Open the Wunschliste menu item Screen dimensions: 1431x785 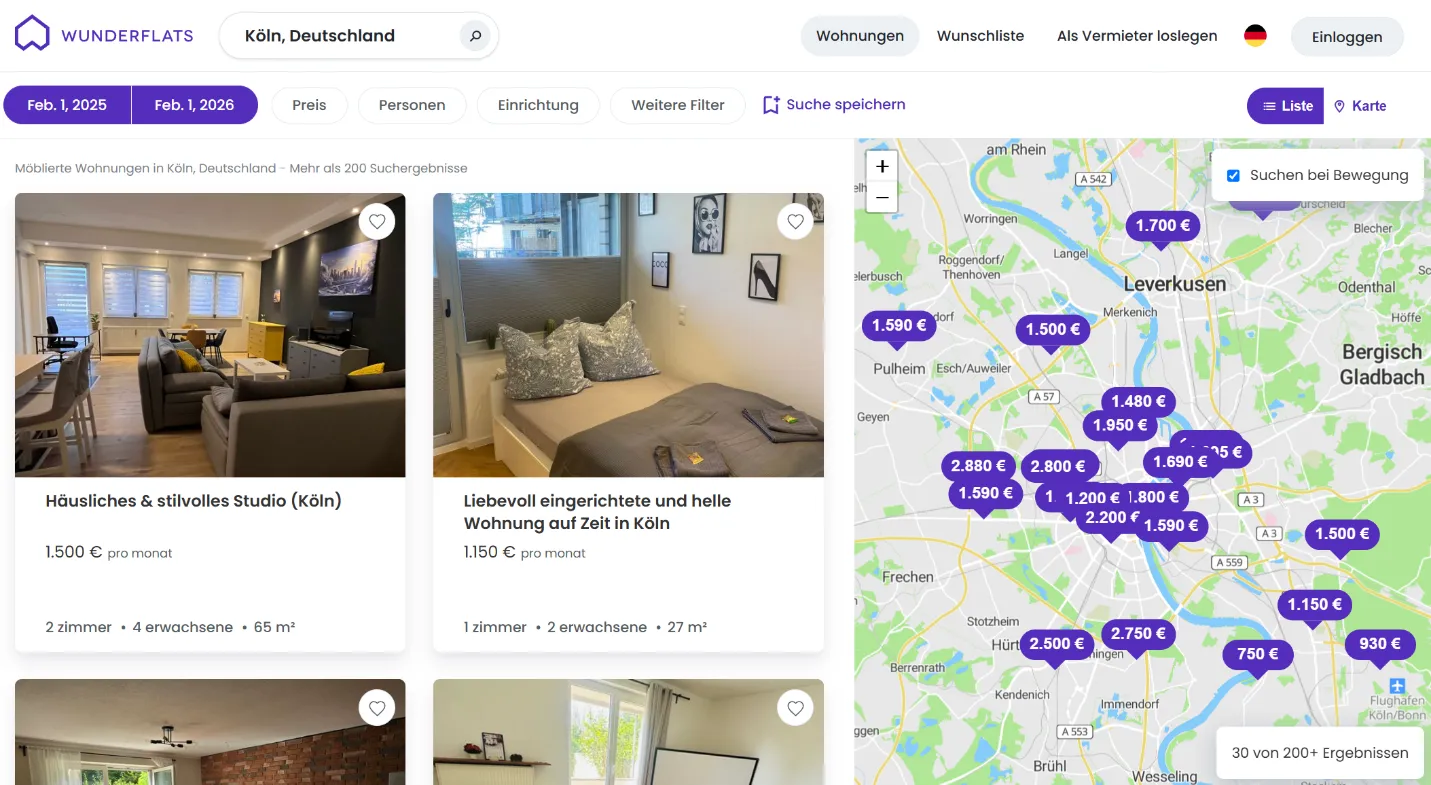pyautogui.click(x=980, y=36)
